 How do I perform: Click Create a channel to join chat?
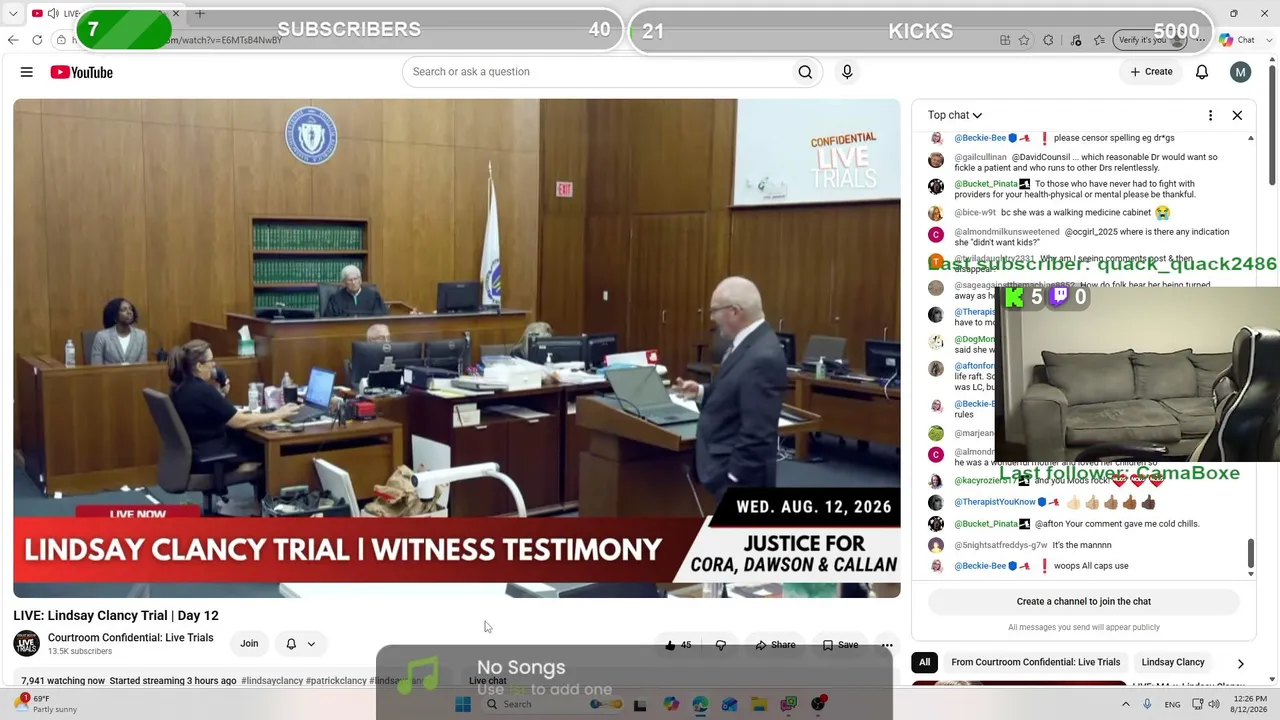point(1084,602)
